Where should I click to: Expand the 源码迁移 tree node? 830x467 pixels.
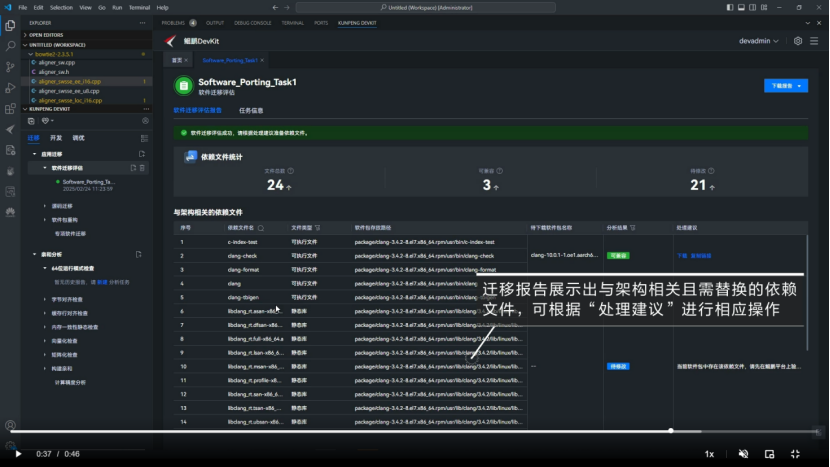point(44,206)
